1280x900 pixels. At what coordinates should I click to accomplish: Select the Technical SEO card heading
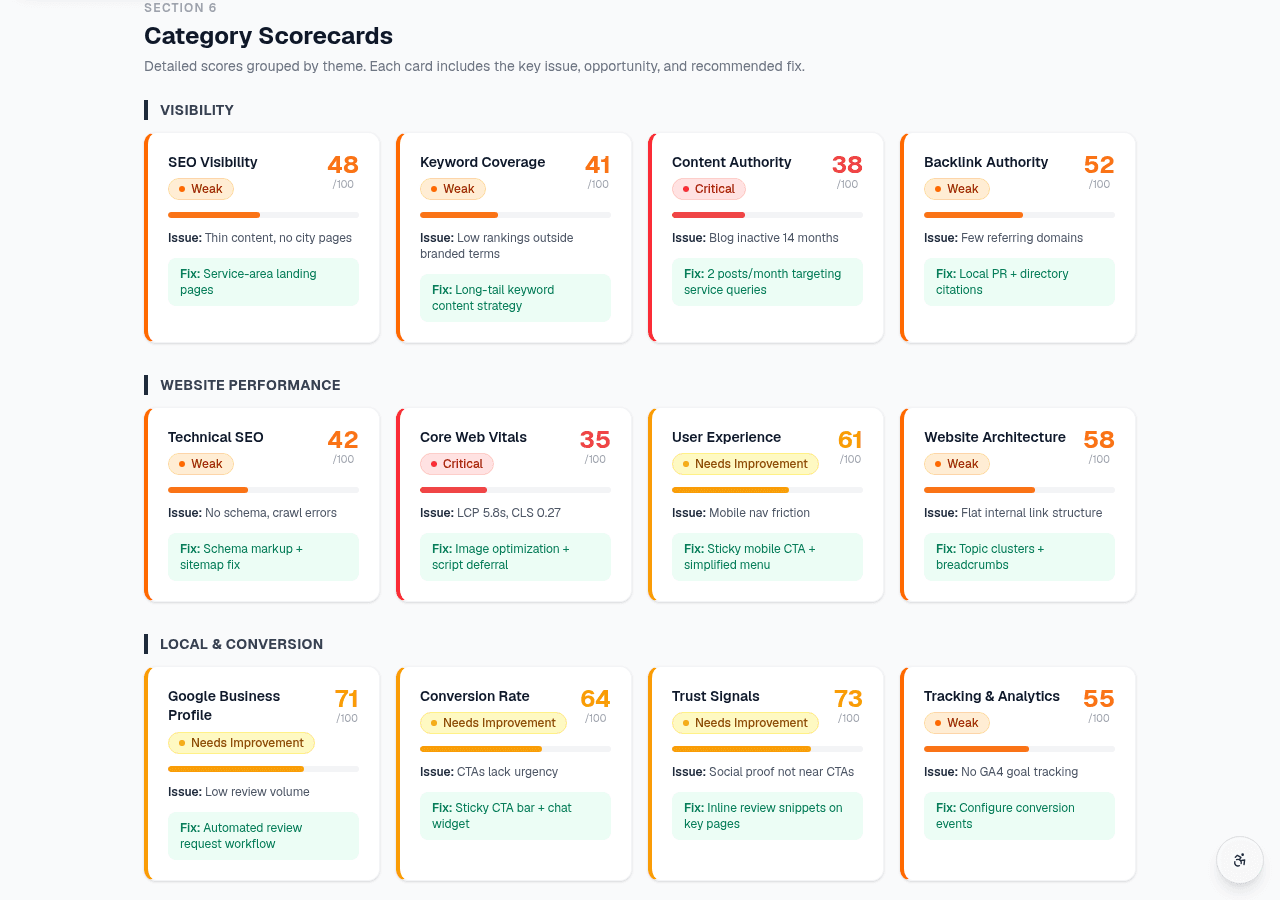tap(216, 437)
